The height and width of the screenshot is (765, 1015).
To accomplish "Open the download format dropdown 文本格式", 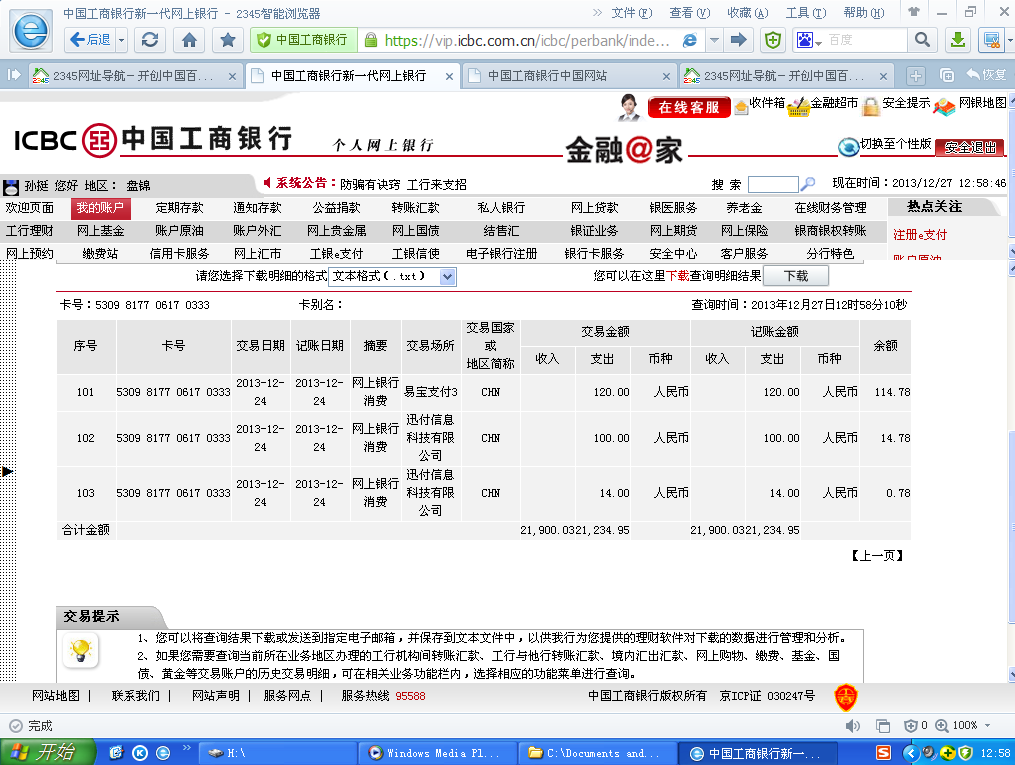I will tap(392, 276).
